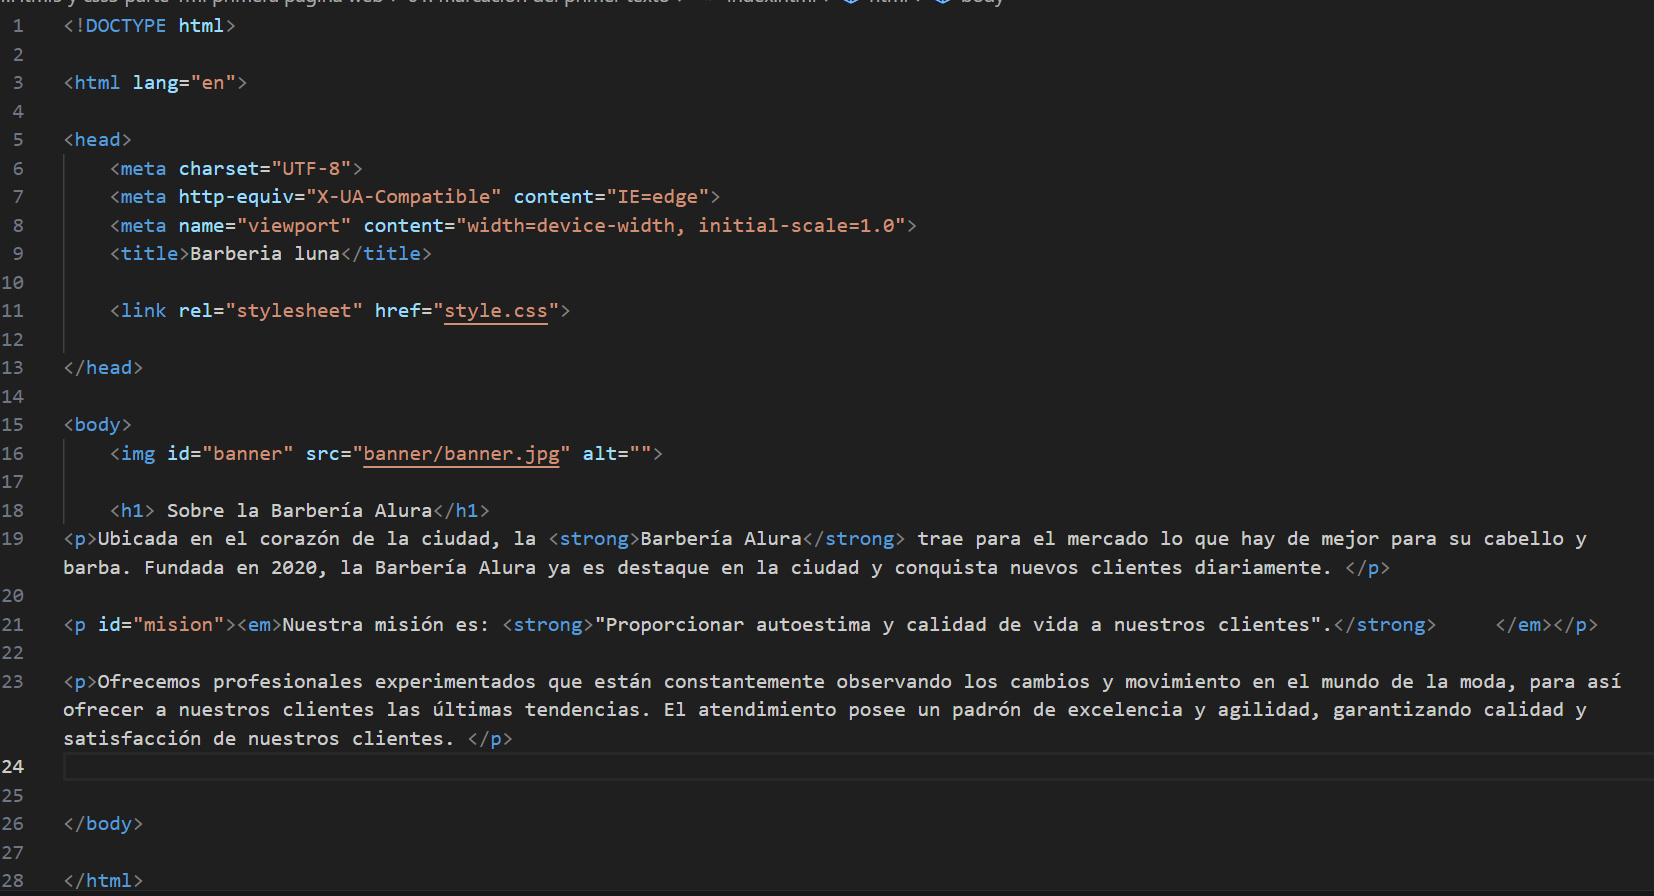Follow the banner/banner.jpg path link
The width and height of the screenshot is (1654, 896).
pos(461,454)
